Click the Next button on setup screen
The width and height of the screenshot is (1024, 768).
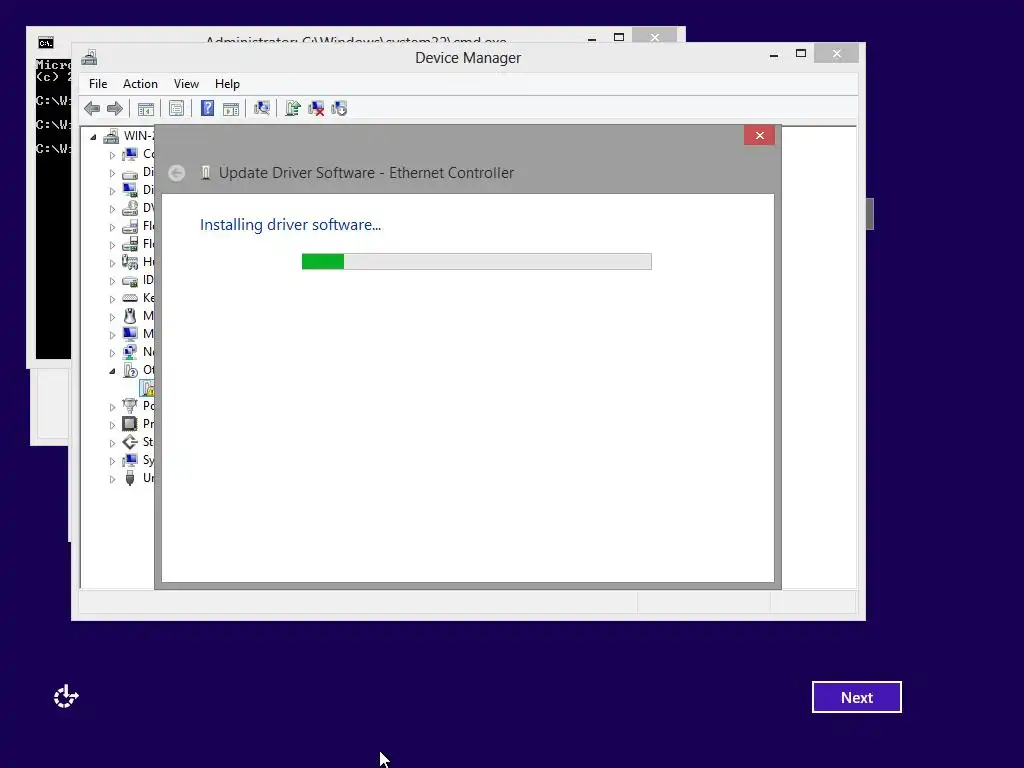click(x=857, y=697)
